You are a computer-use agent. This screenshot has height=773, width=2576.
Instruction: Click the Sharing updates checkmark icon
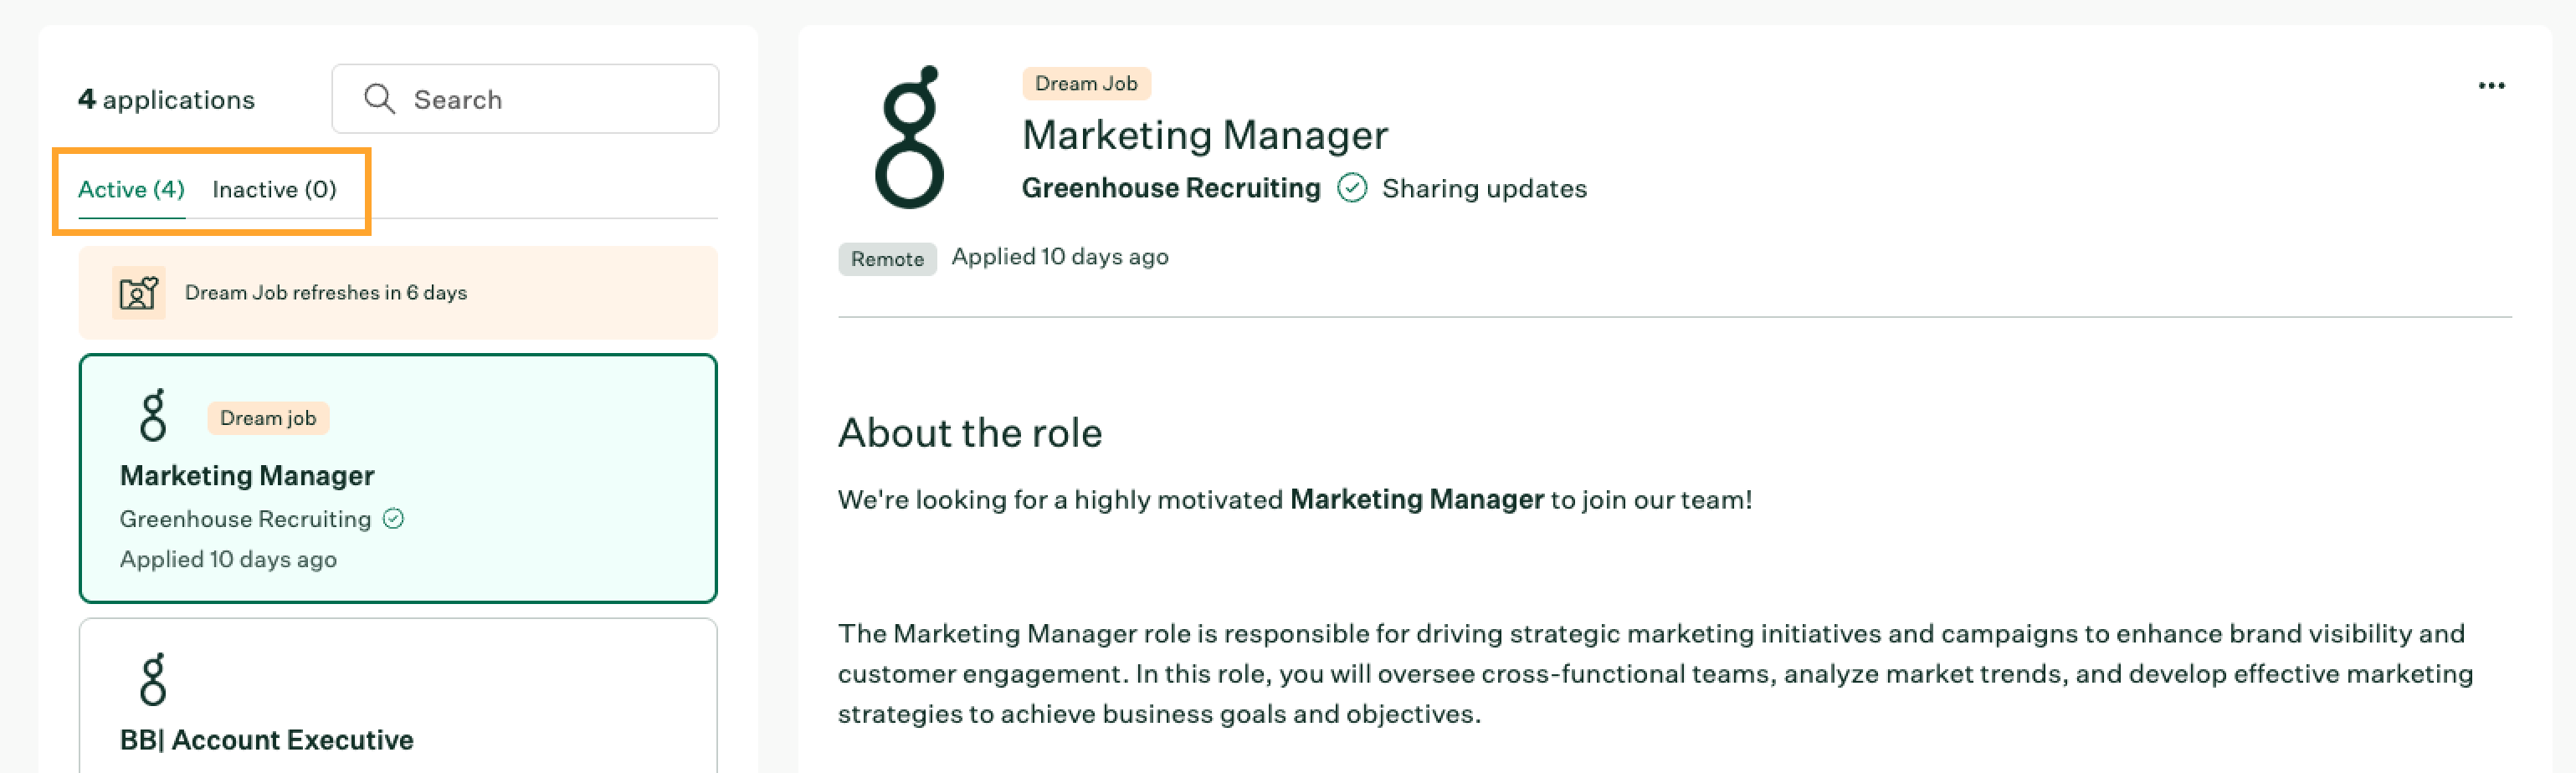point(1352,188)
